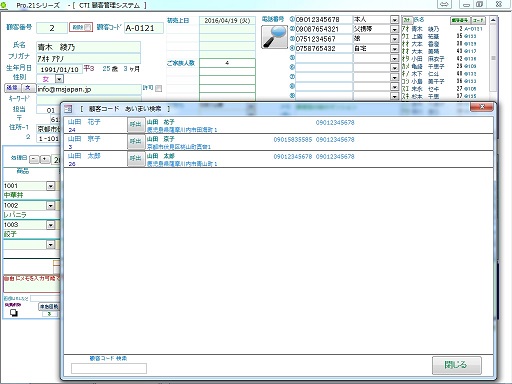Click the red-bordered memo field

[x=32, y=284]
